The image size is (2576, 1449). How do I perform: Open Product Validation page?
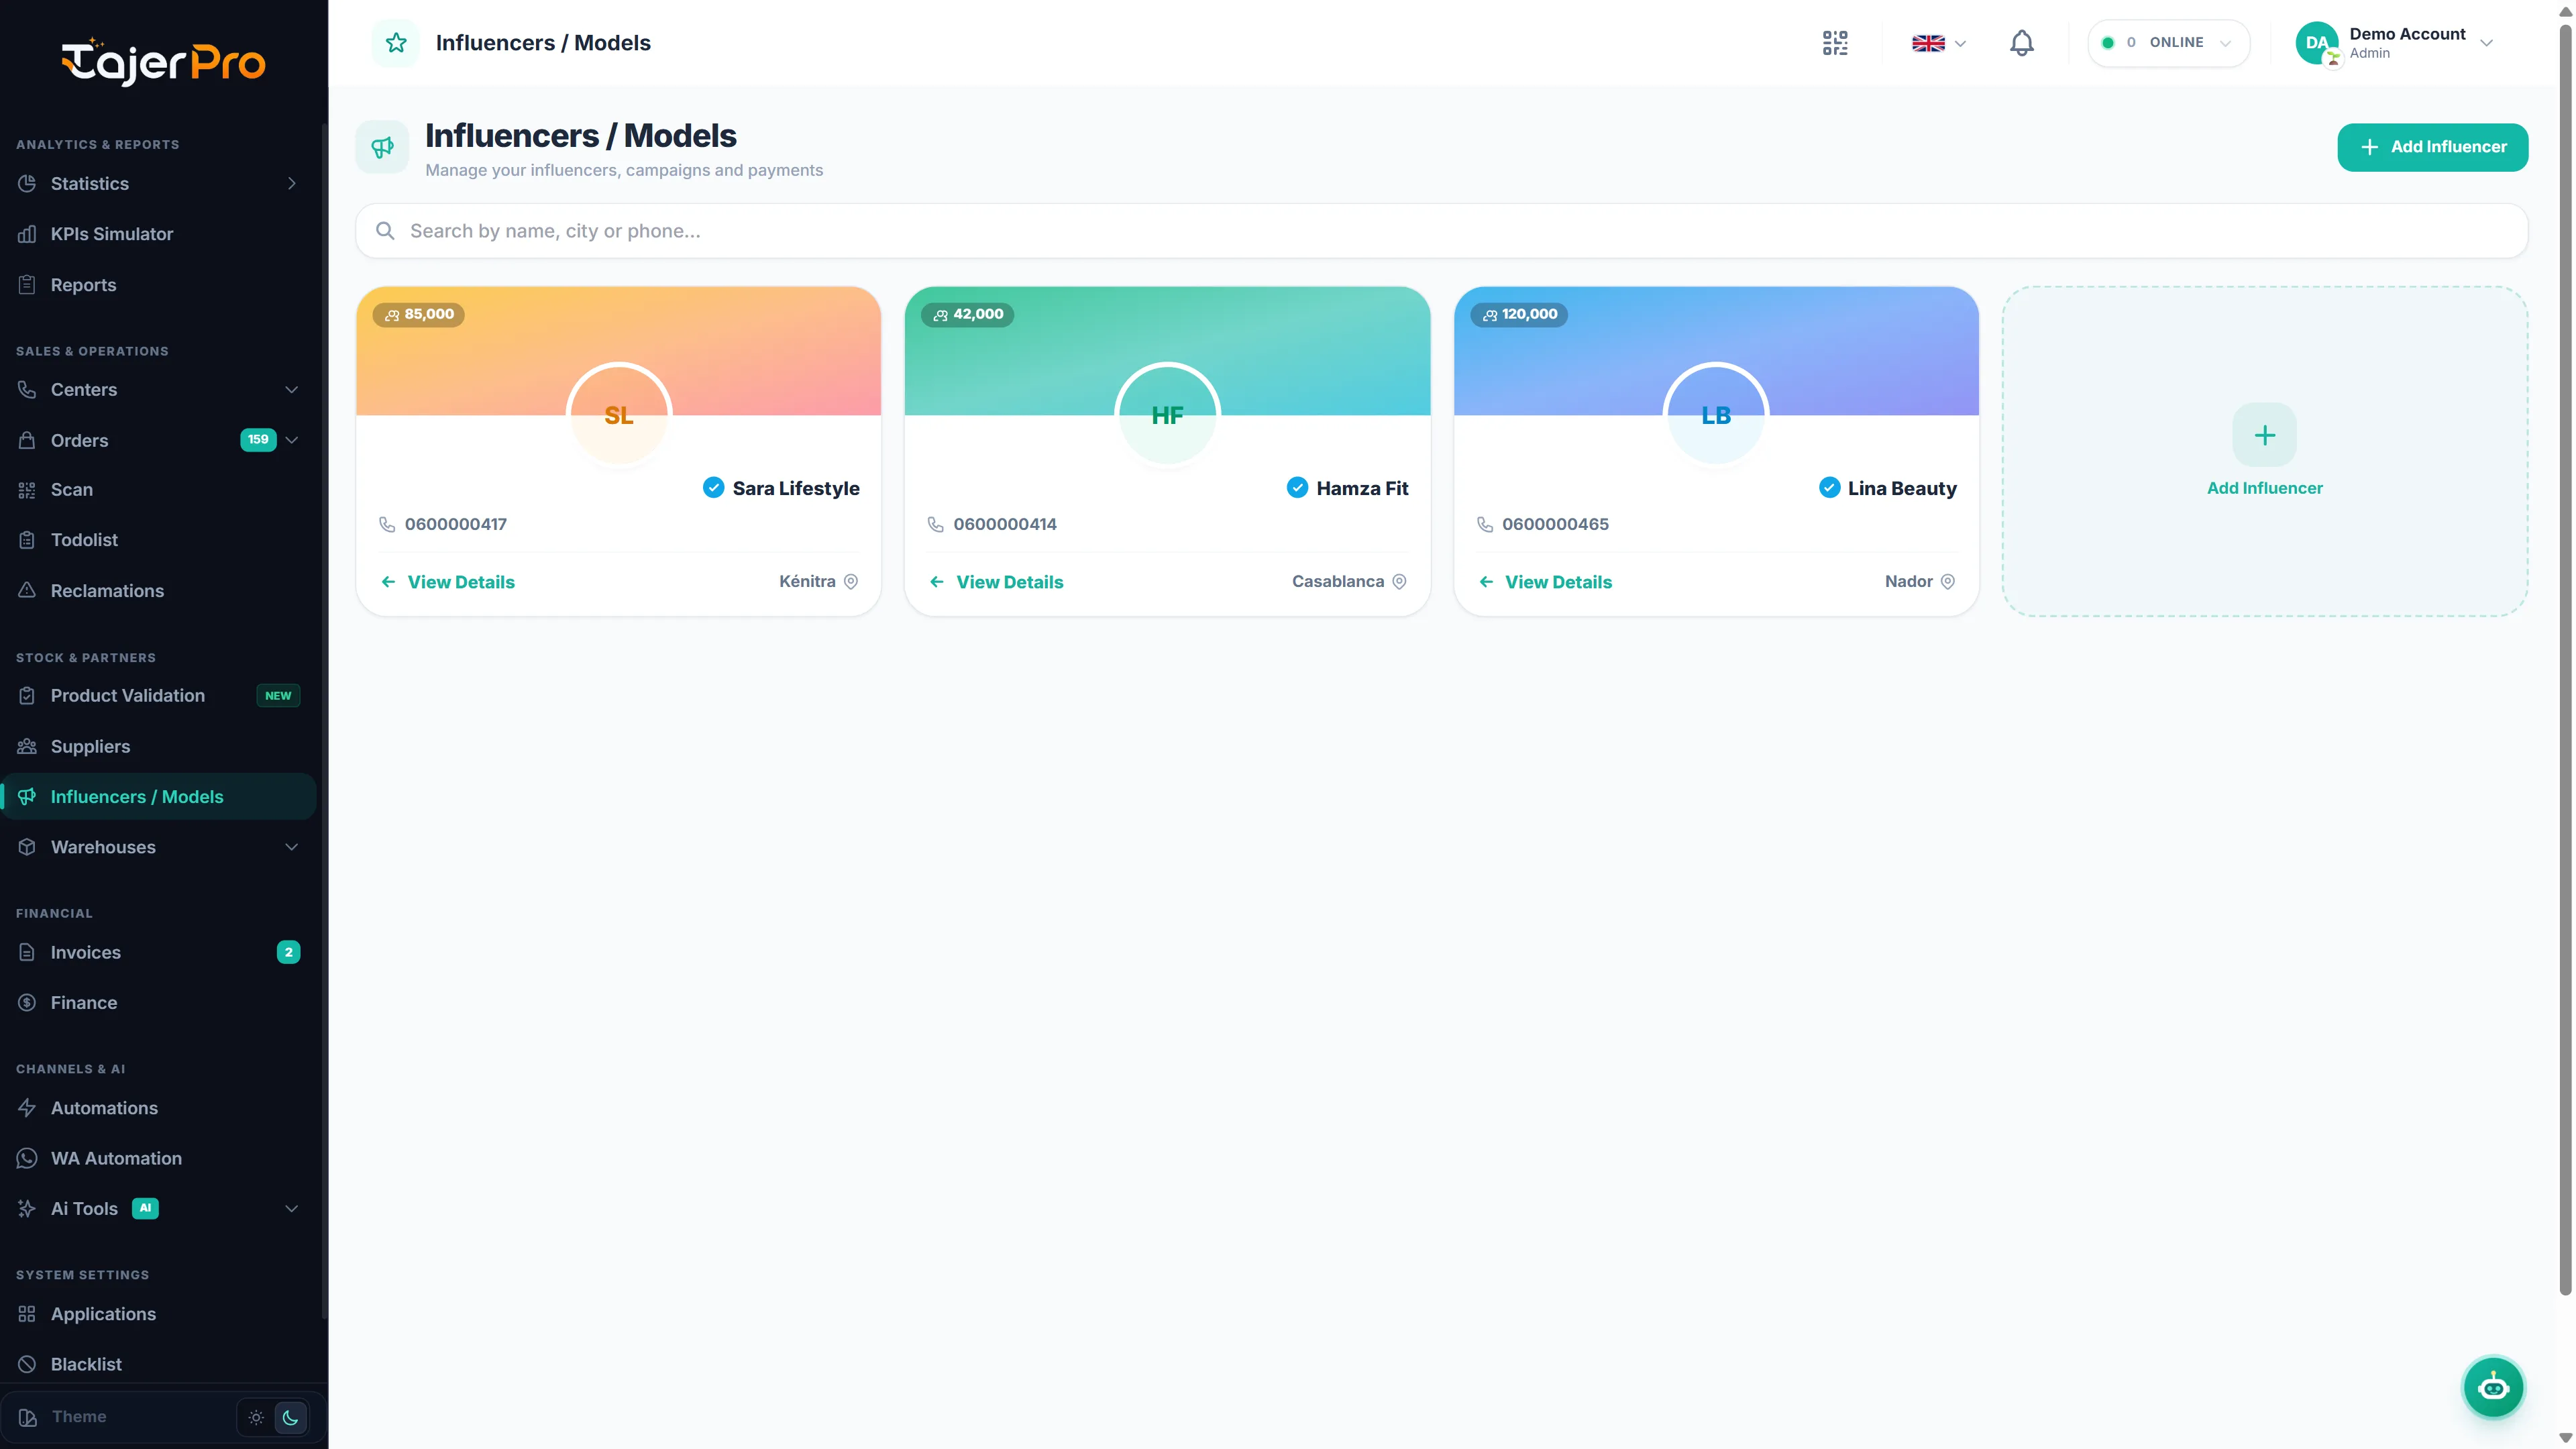point(158,695)
